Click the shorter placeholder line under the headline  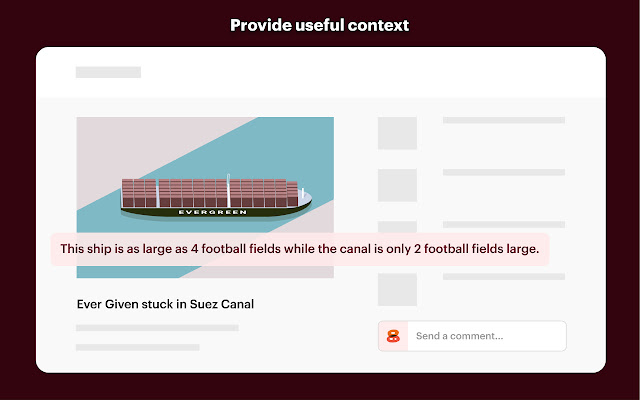pyautogui.click(x=138, y=347)
